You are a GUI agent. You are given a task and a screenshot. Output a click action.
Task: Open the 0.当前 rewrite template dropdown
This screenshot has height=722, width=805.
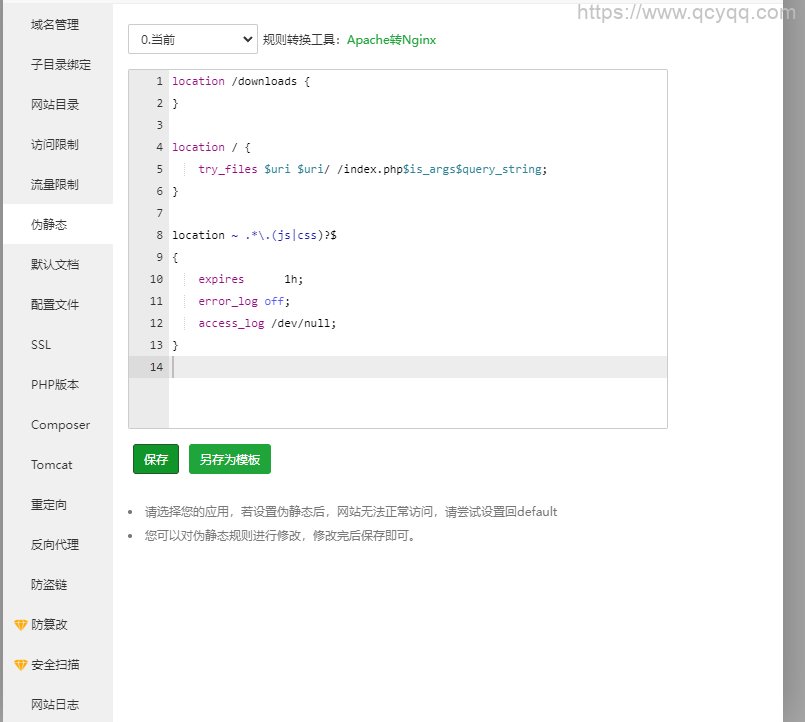tap(193, 39)
